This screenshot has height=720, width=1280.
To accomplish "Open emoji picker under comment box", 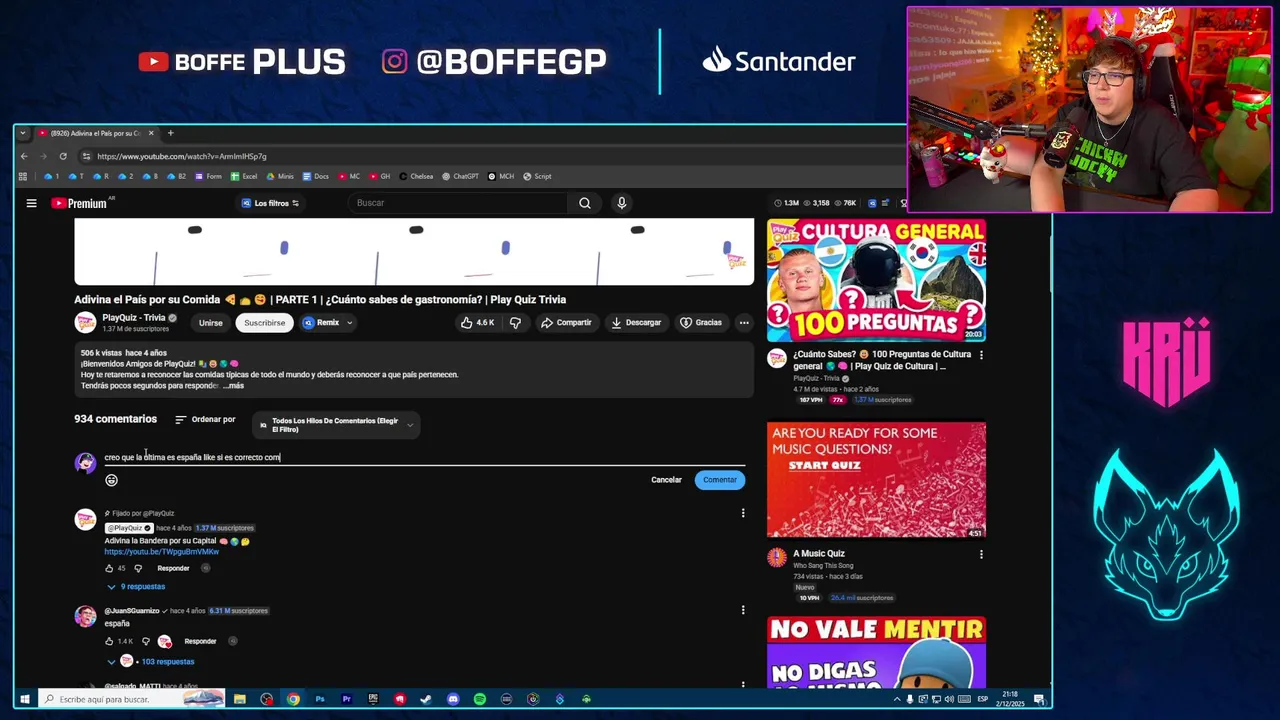I will point(111,480).
